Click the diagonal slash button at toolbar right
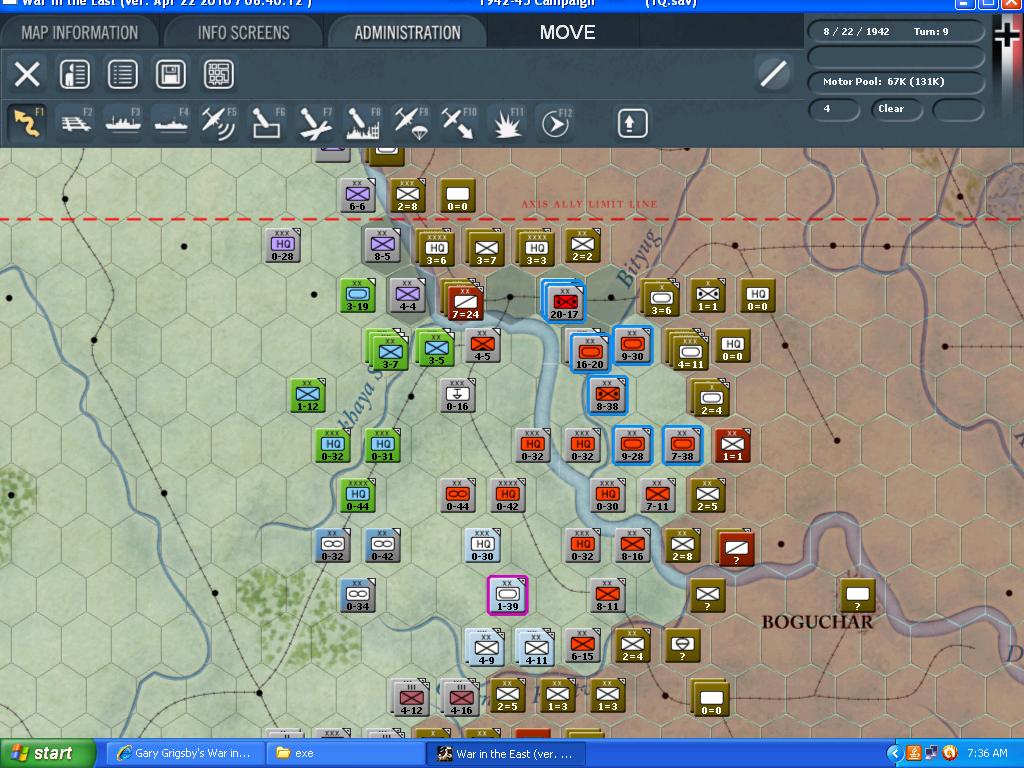Screen dimensions: 1024x768 click(x=773, y=73)
